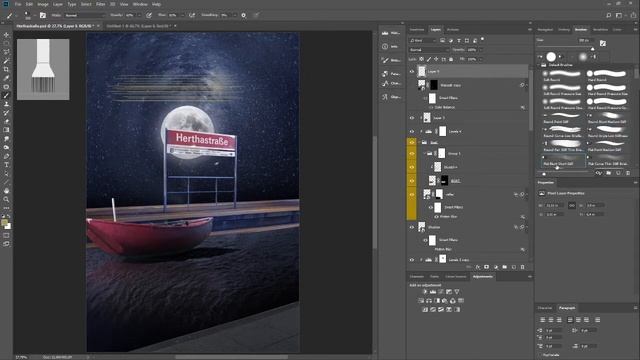Collapse Group 1 in layers panel

tap(424, 153)
